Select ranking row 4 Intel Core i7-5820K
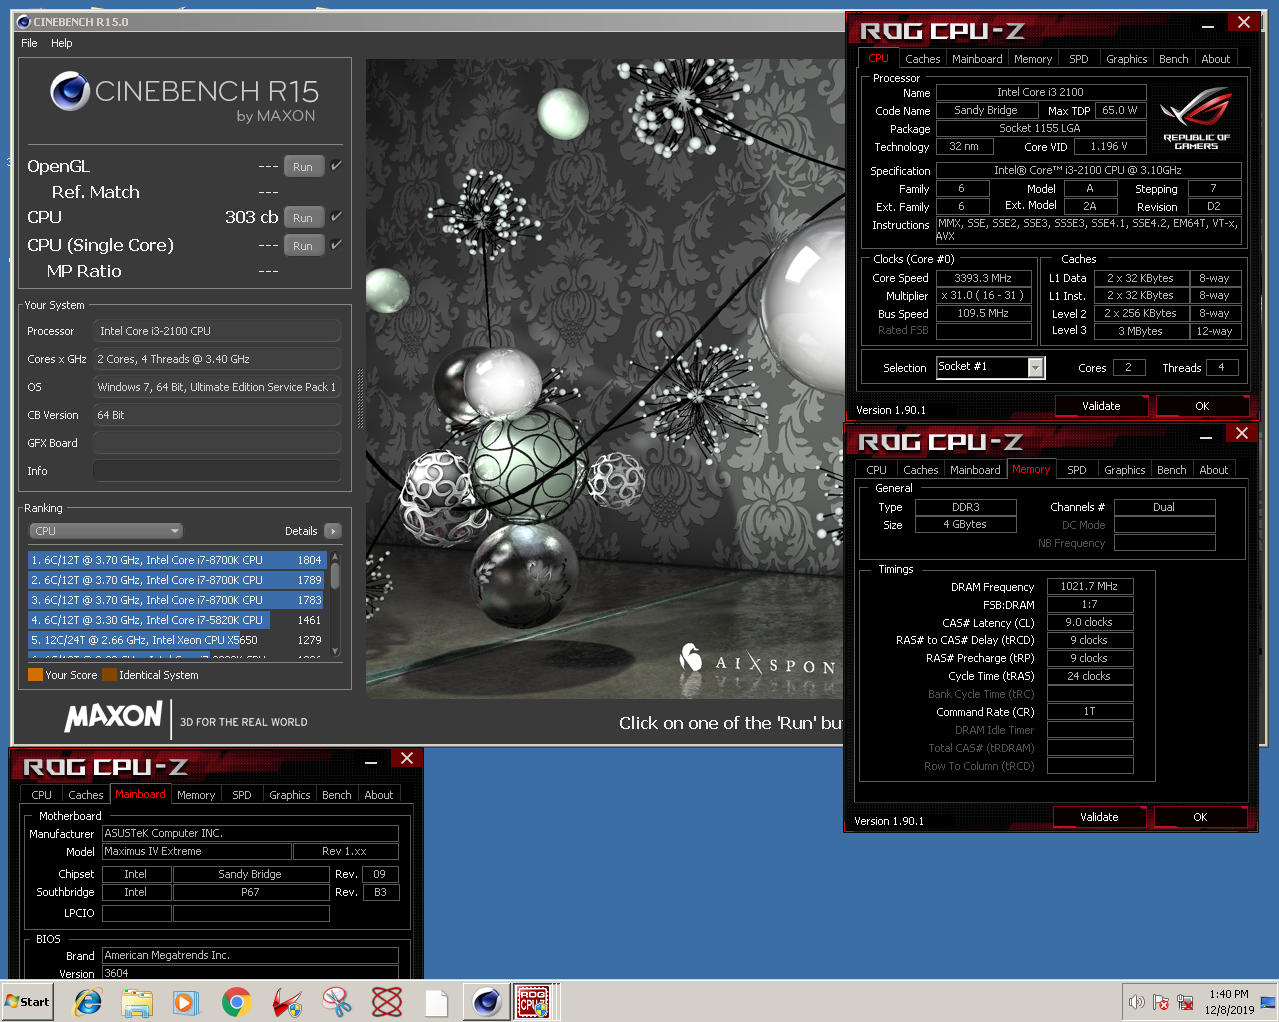This screenshot has height=1022, width=1279. tap(177, 620)
